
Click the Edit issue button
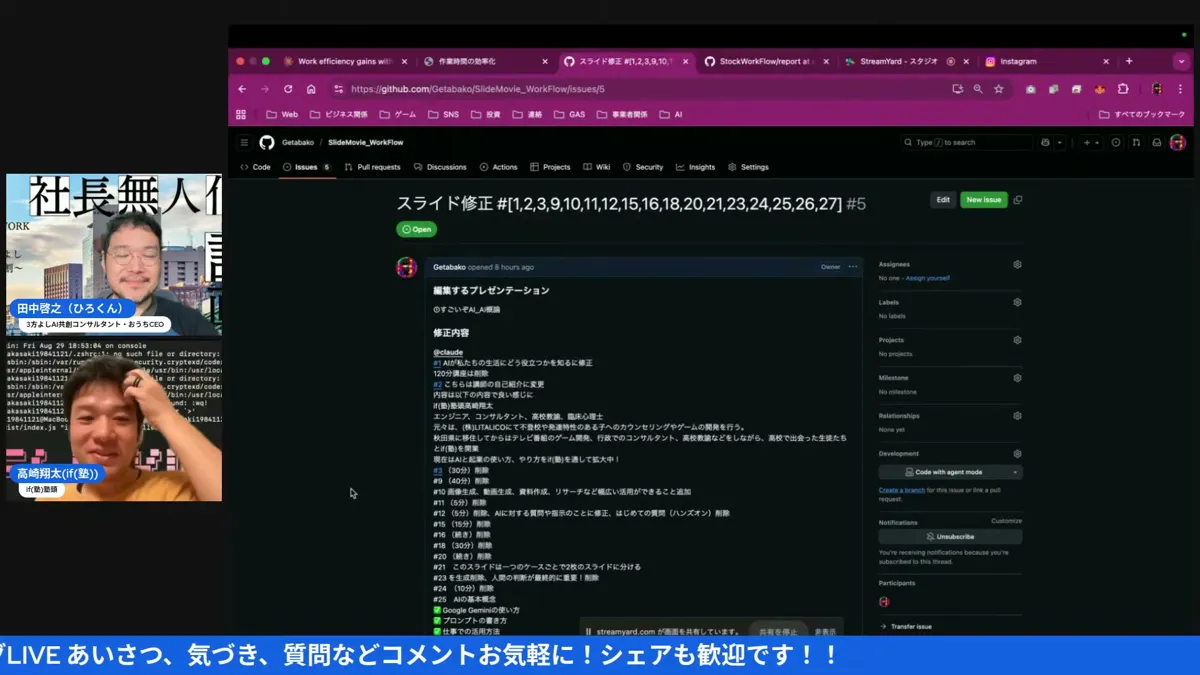point(943,200)
